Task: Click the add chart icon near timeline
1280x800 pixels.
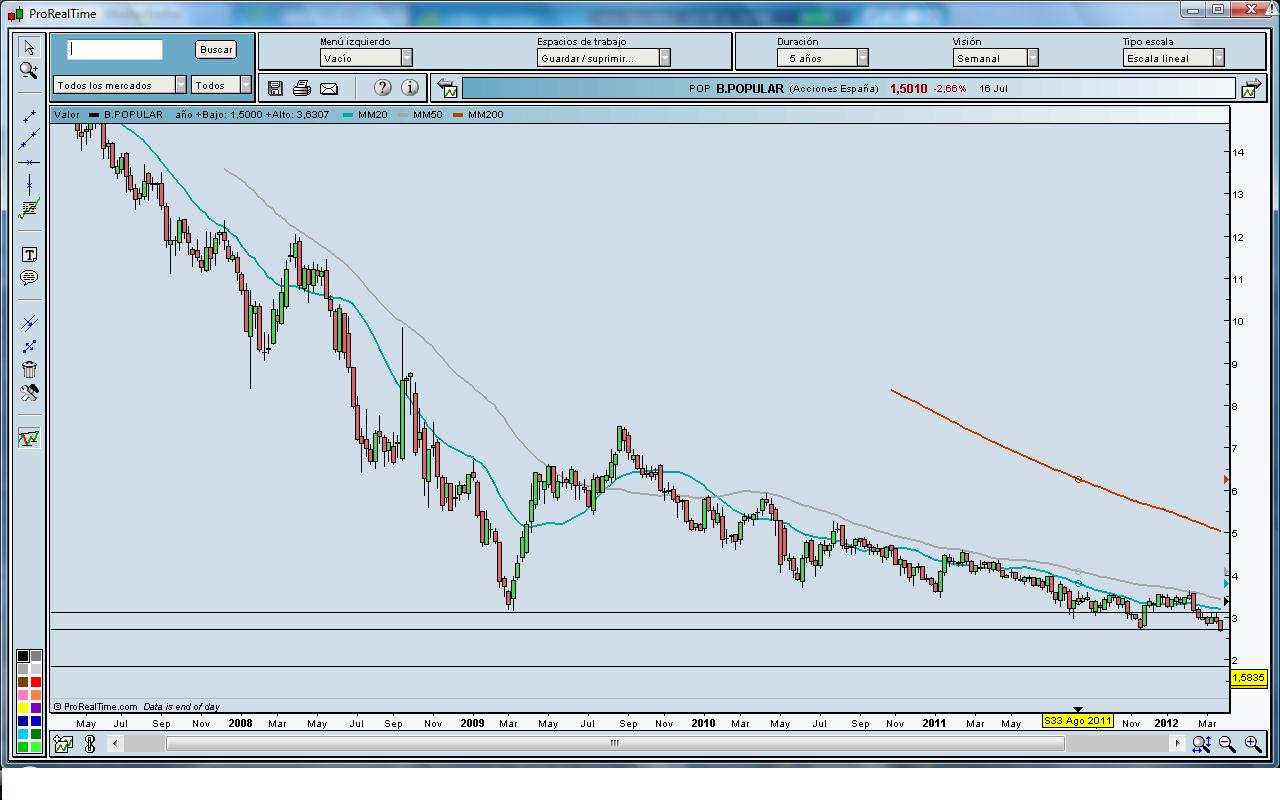Action: (x=63, y=744)
